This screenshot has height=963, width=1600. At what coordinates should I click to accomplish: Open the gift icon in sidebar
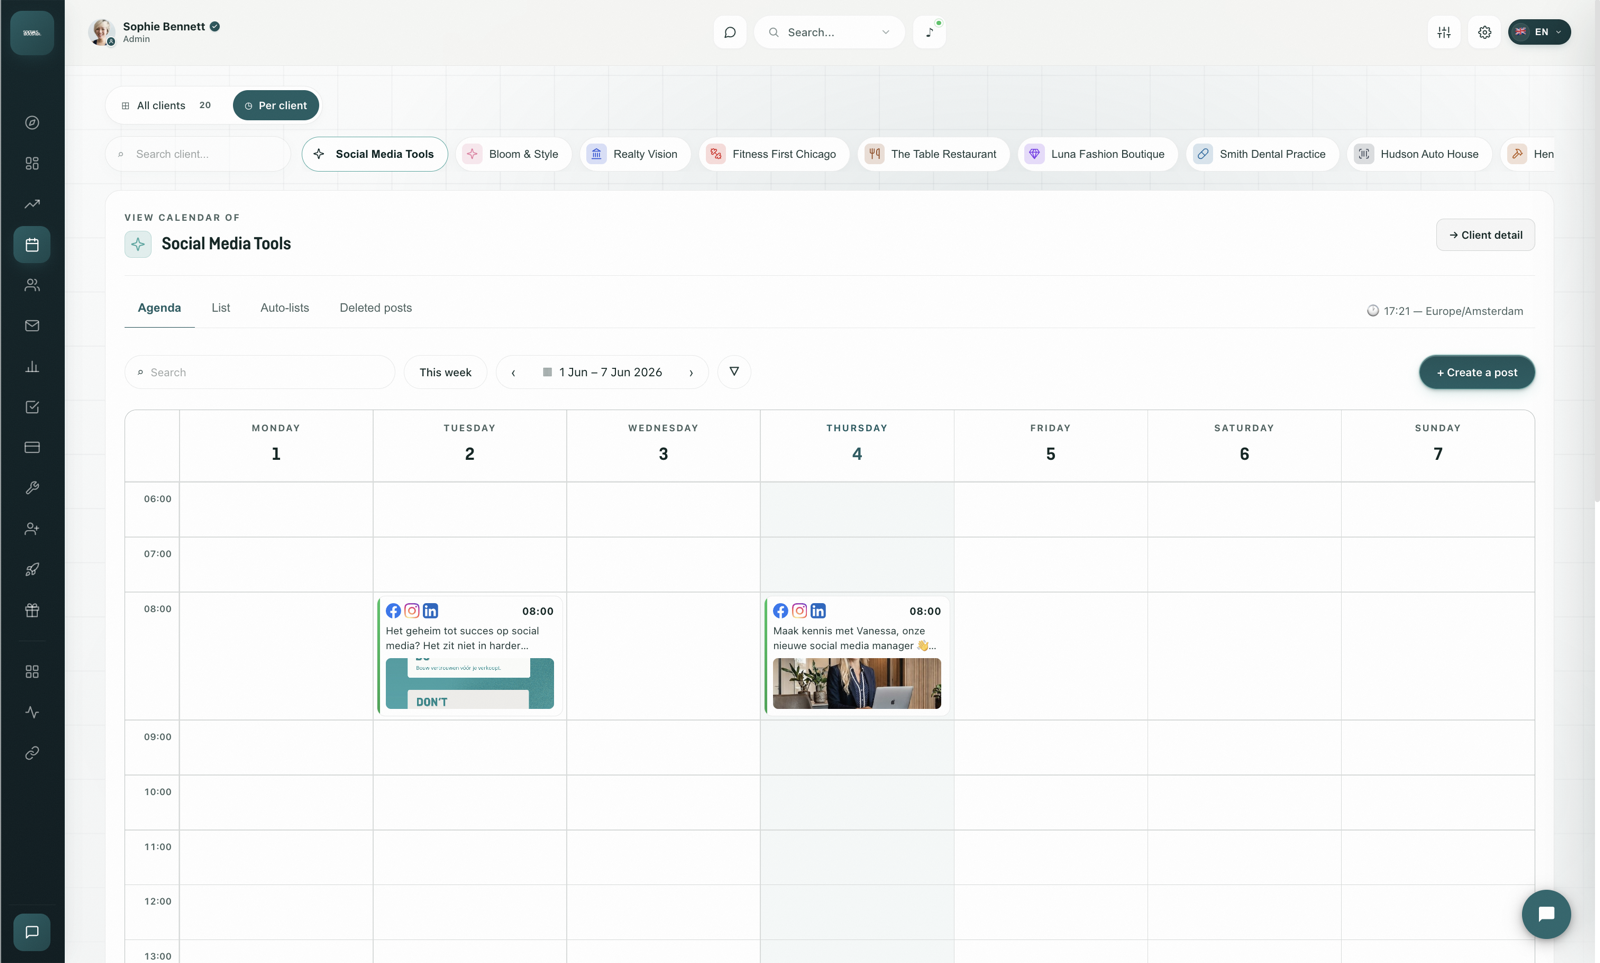pyautogui.click(x=32, y=610)
